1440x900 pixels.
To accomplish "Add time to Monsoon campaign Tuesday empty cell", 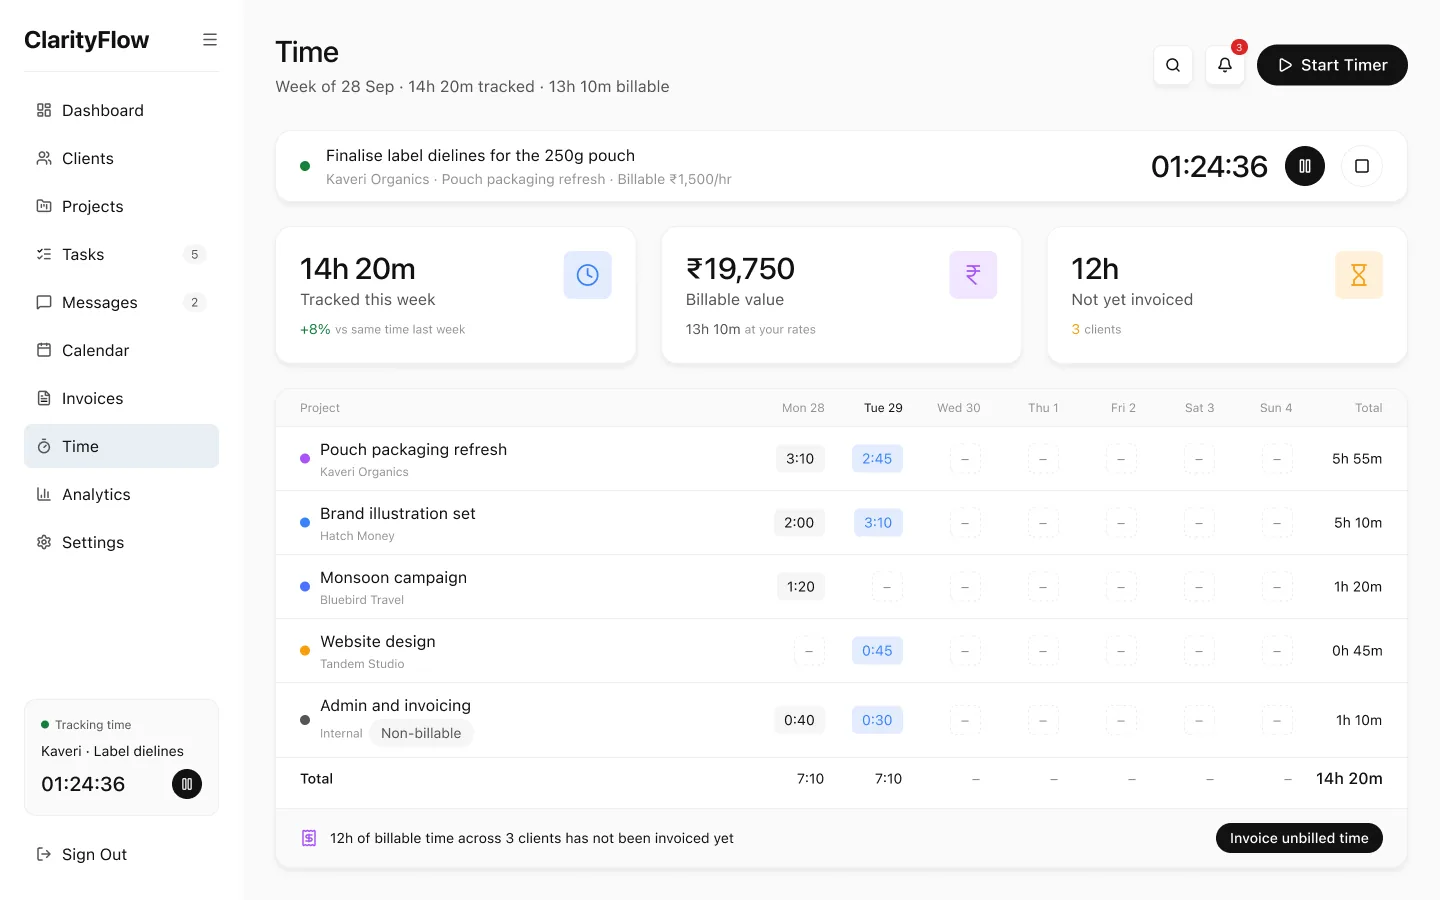I will click(887, 587).
